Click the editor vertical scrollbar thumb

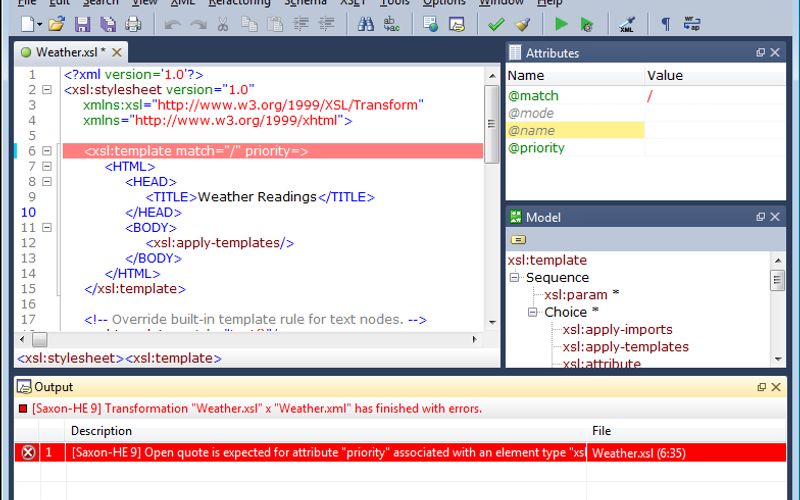pos(491,124)
